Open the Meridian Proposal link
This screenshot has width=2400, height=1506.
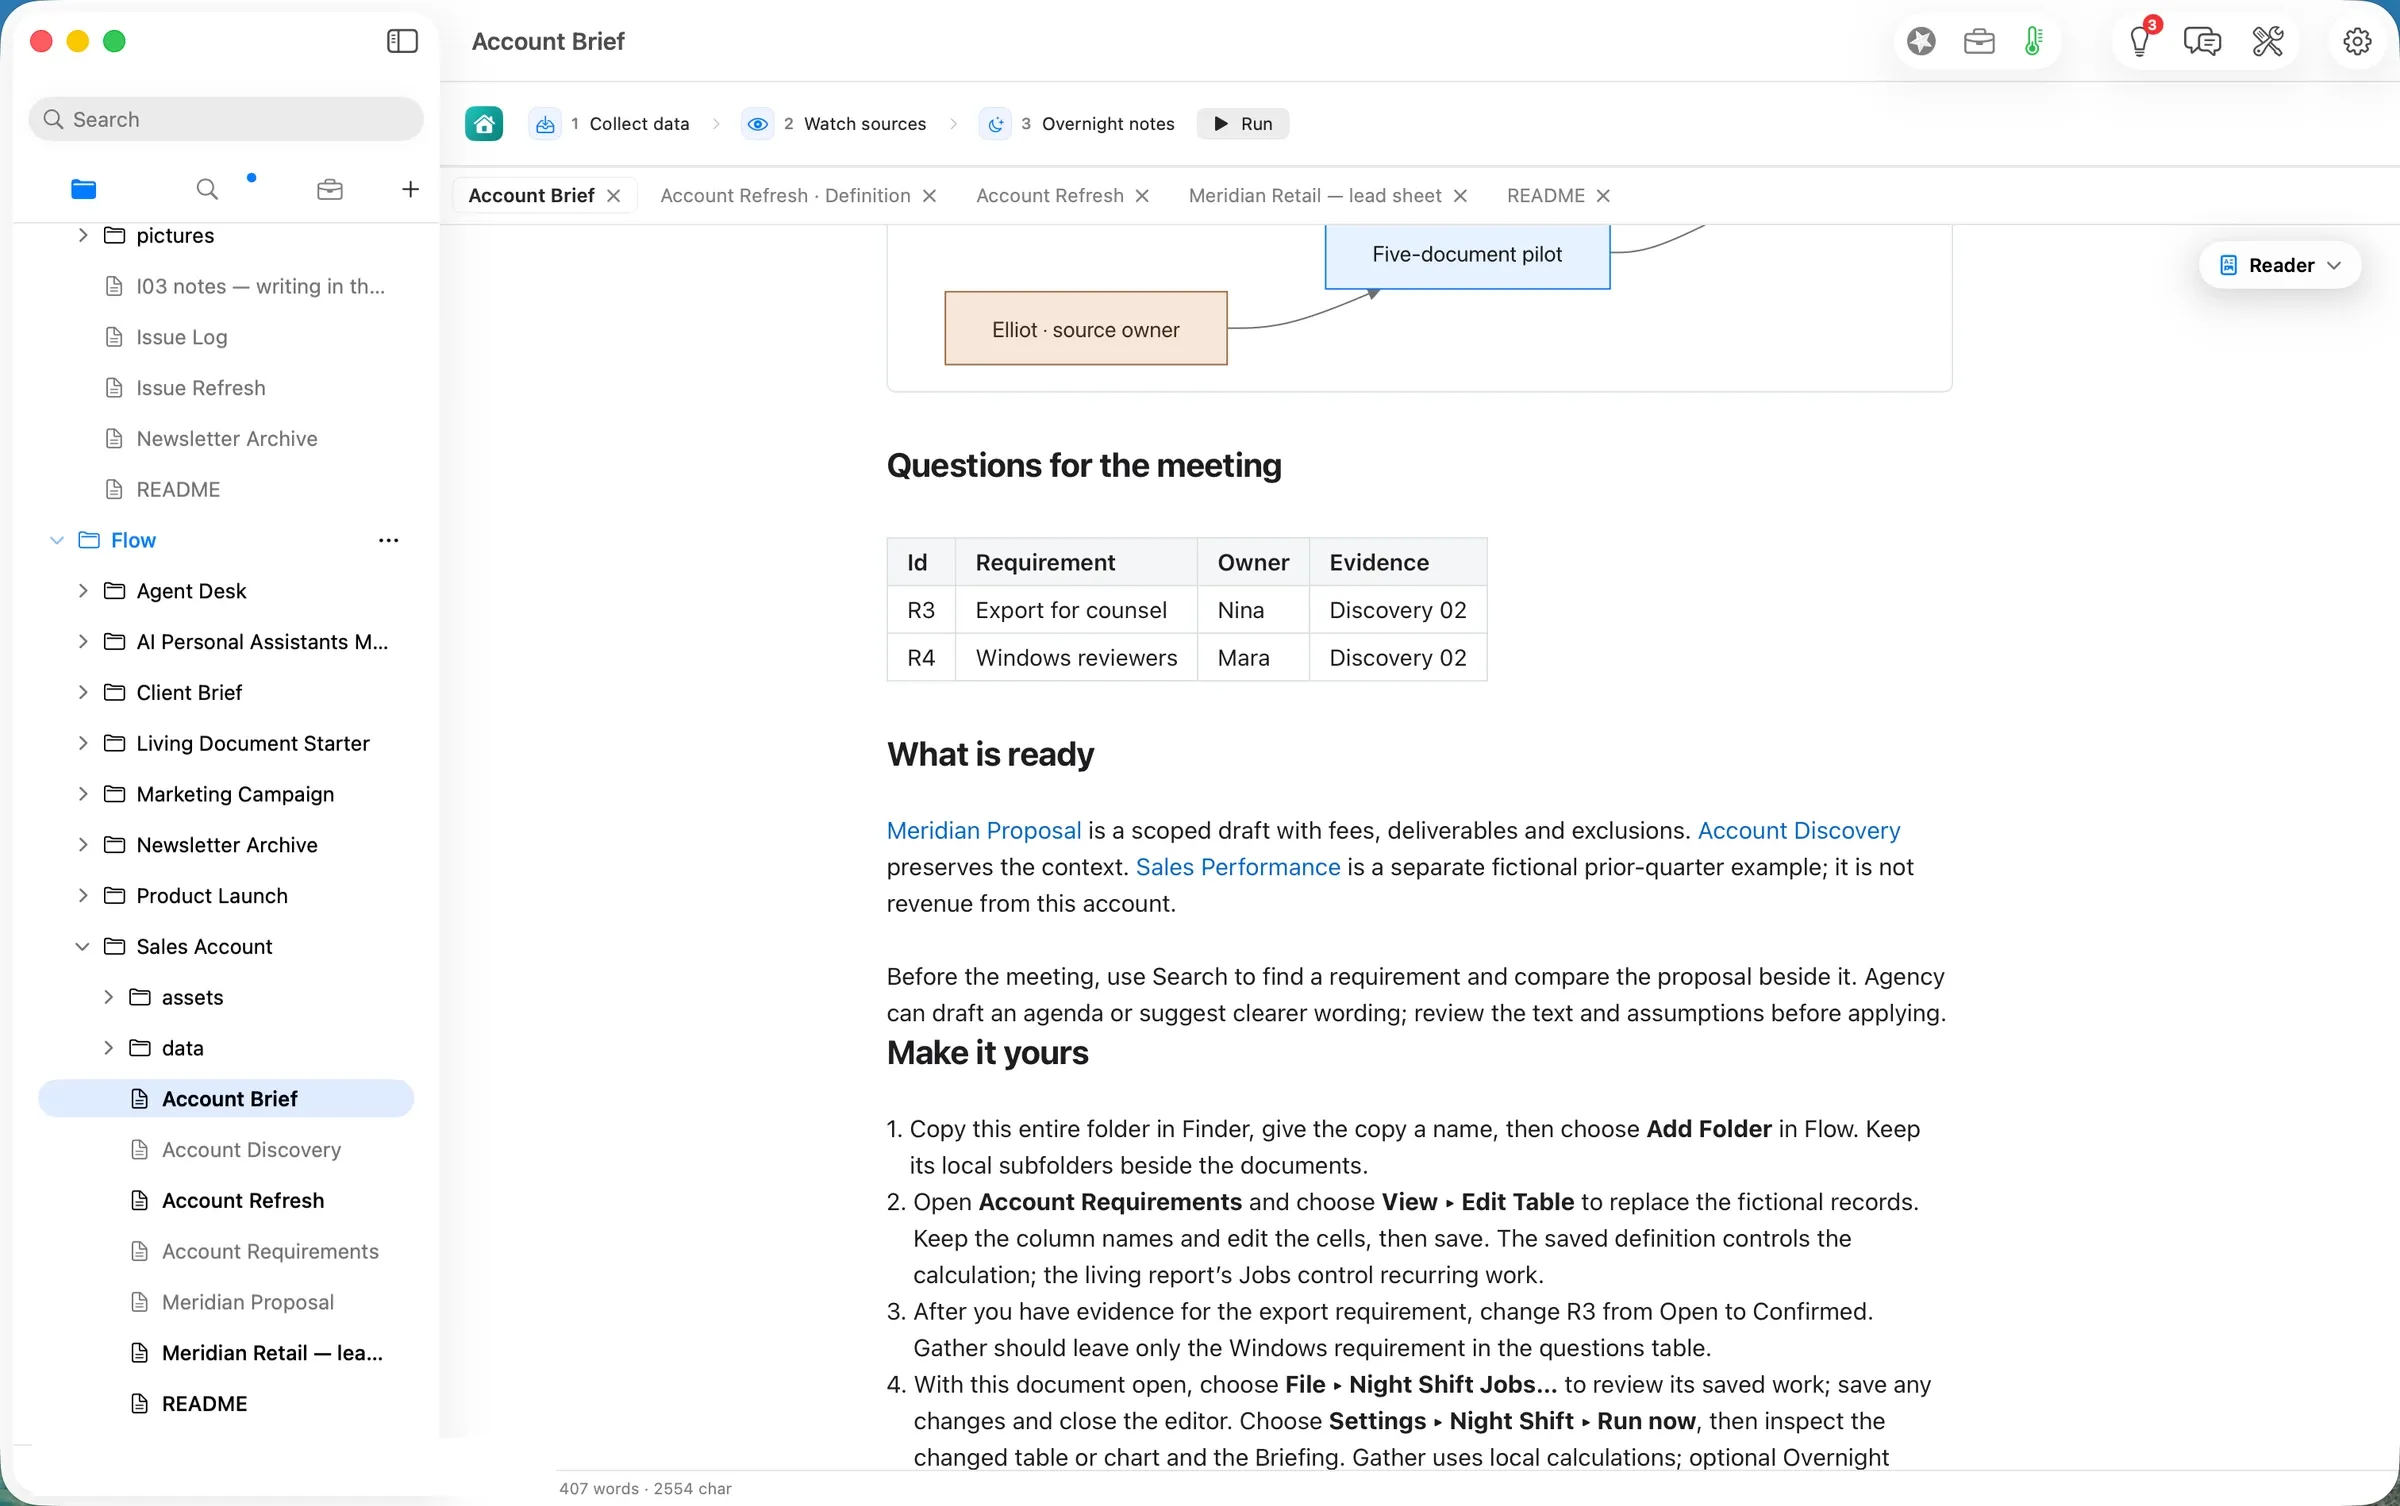[x=984, y=830]
